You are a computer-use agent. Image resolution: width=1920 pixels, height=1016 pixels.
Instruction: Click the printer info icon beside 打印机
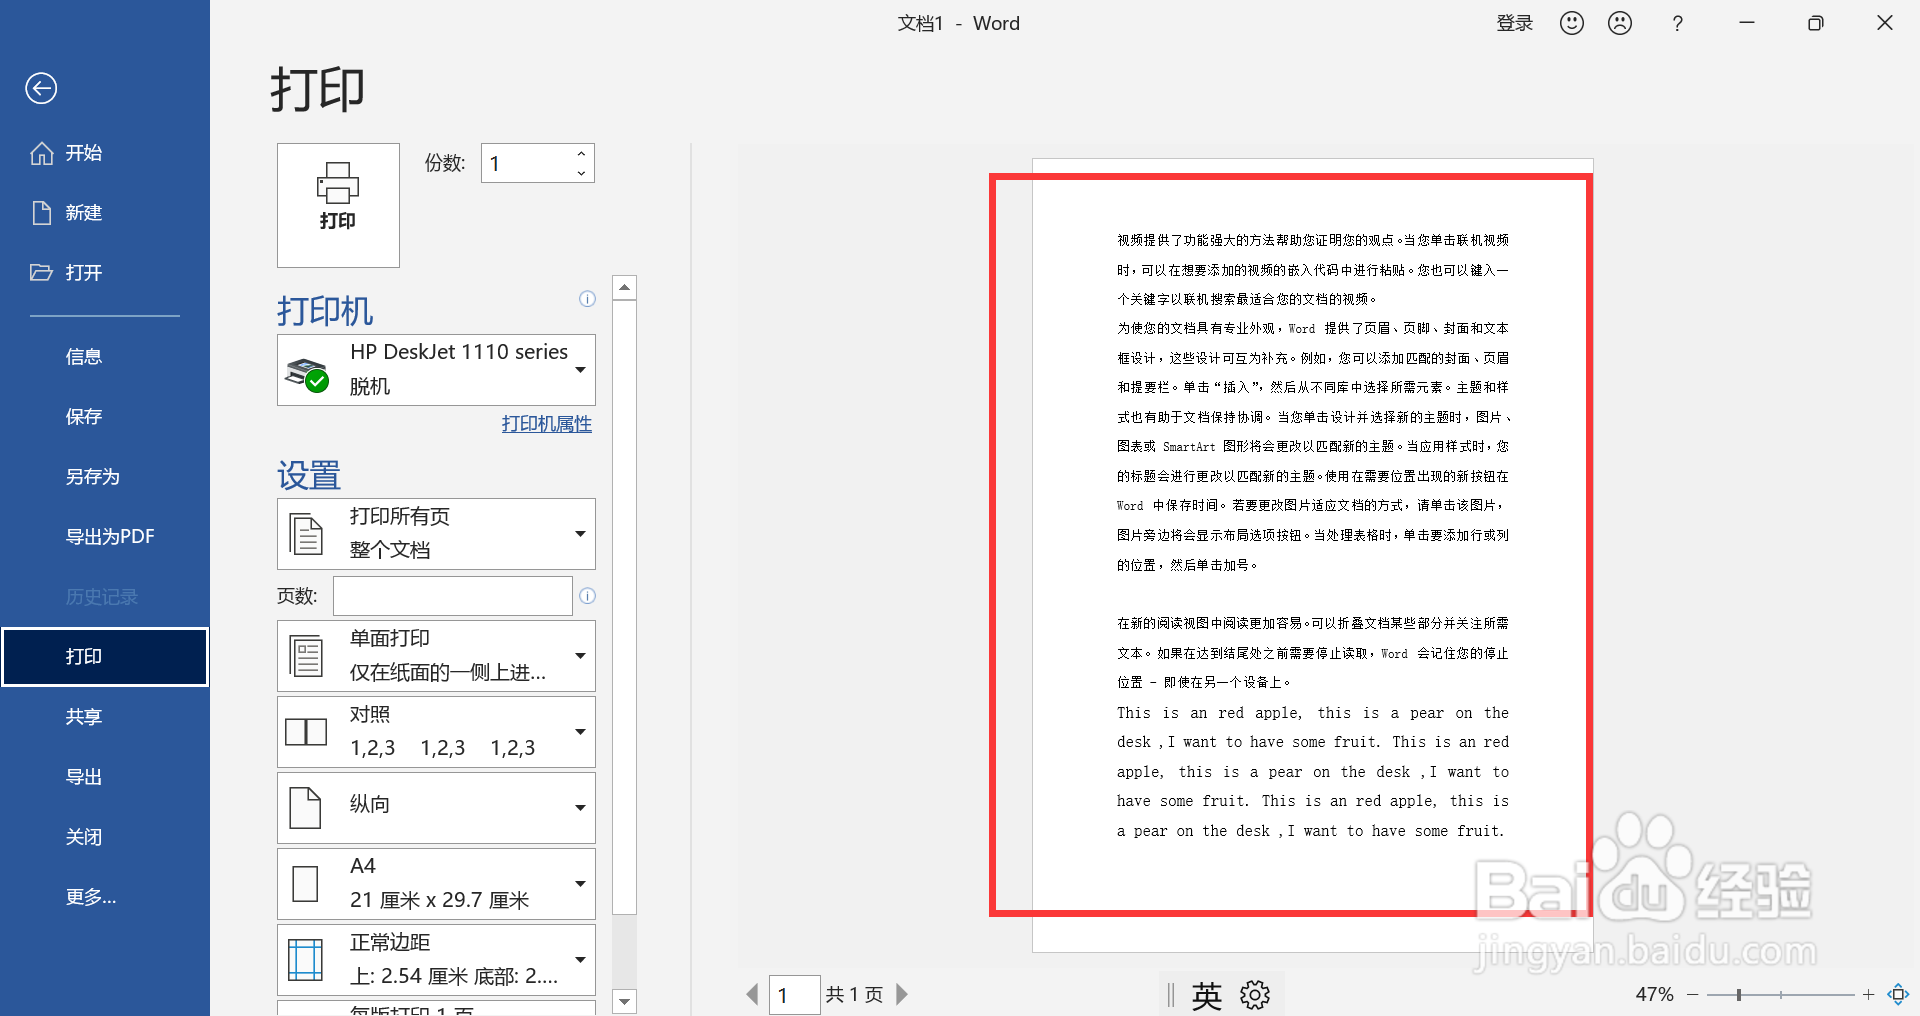coord(587,299)
